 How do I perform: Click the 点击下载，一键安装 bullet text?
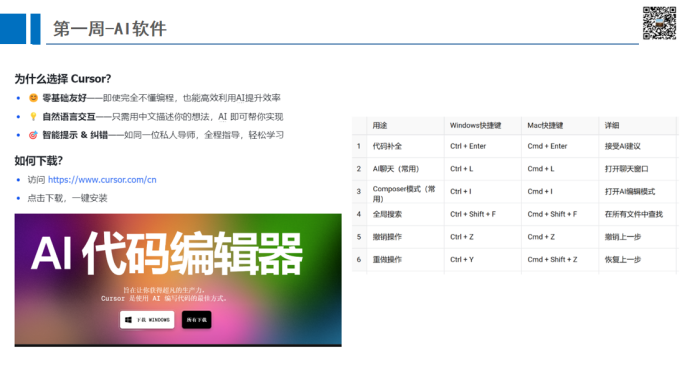pos(67,198)
